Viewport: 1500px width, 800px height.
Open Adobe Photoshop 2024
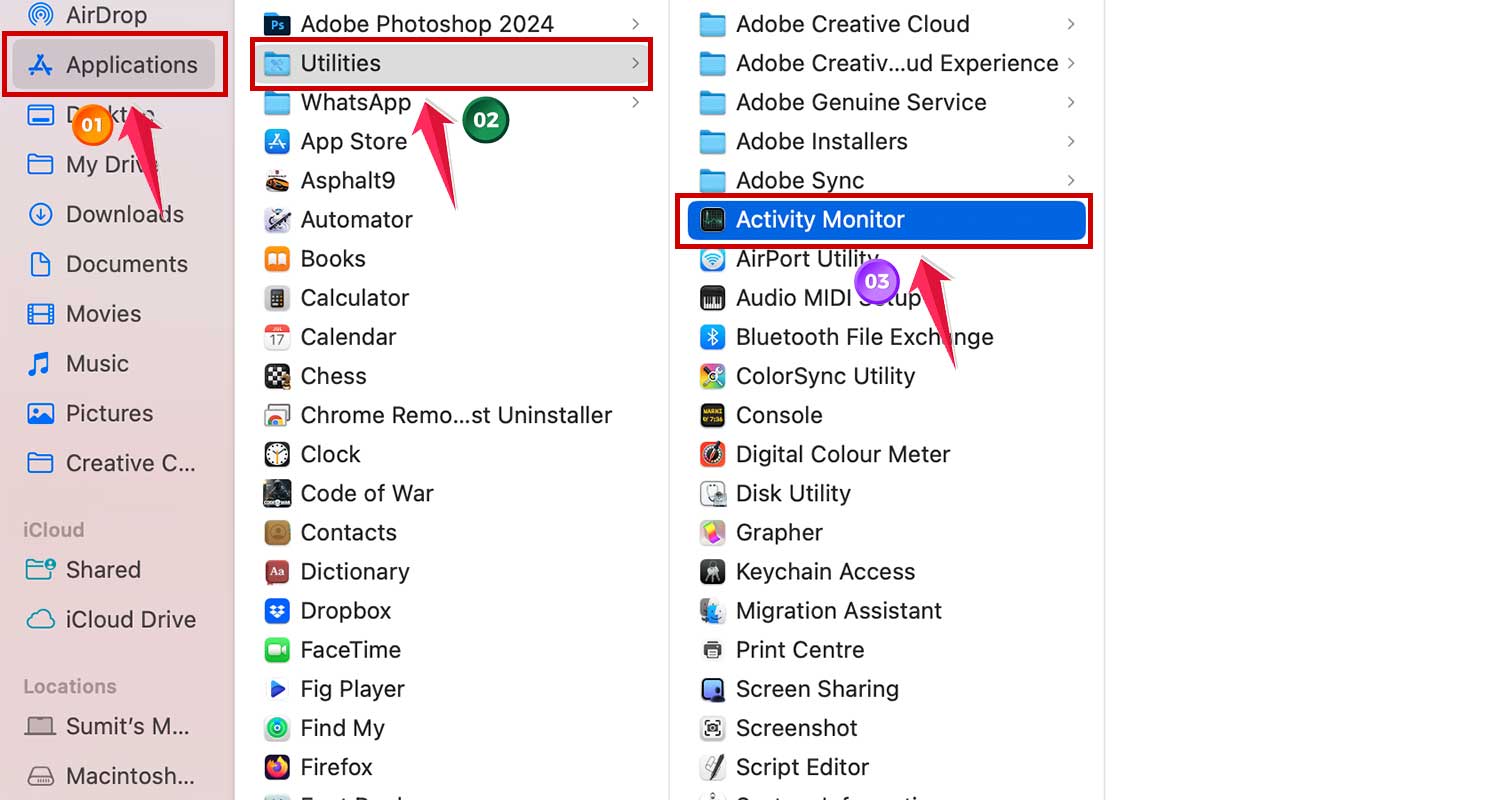430,23
